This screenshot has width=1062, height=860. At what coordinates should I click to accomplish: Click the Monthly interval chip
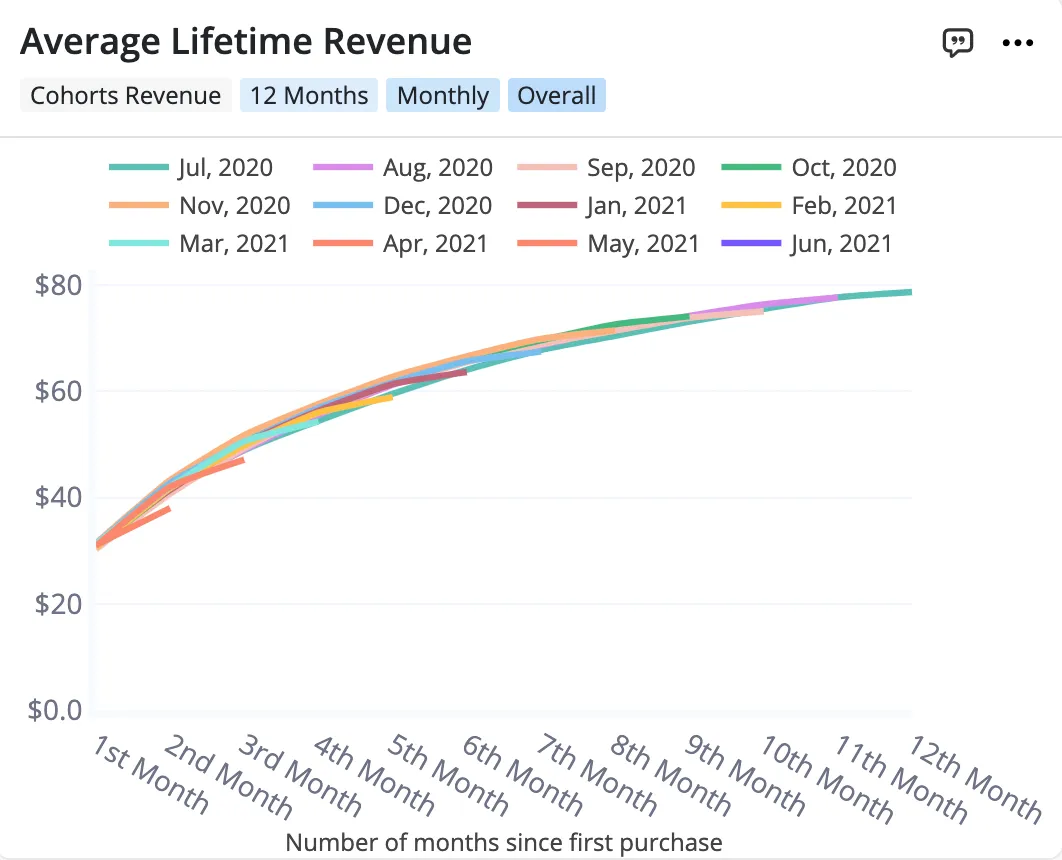click(x=443, y=95)
